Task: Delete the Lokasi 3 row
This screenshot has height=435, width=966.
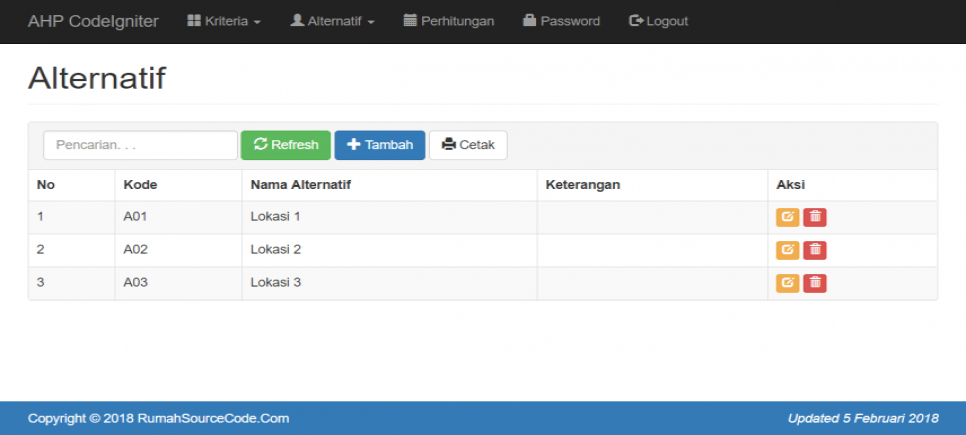Action: coord(814,283)
